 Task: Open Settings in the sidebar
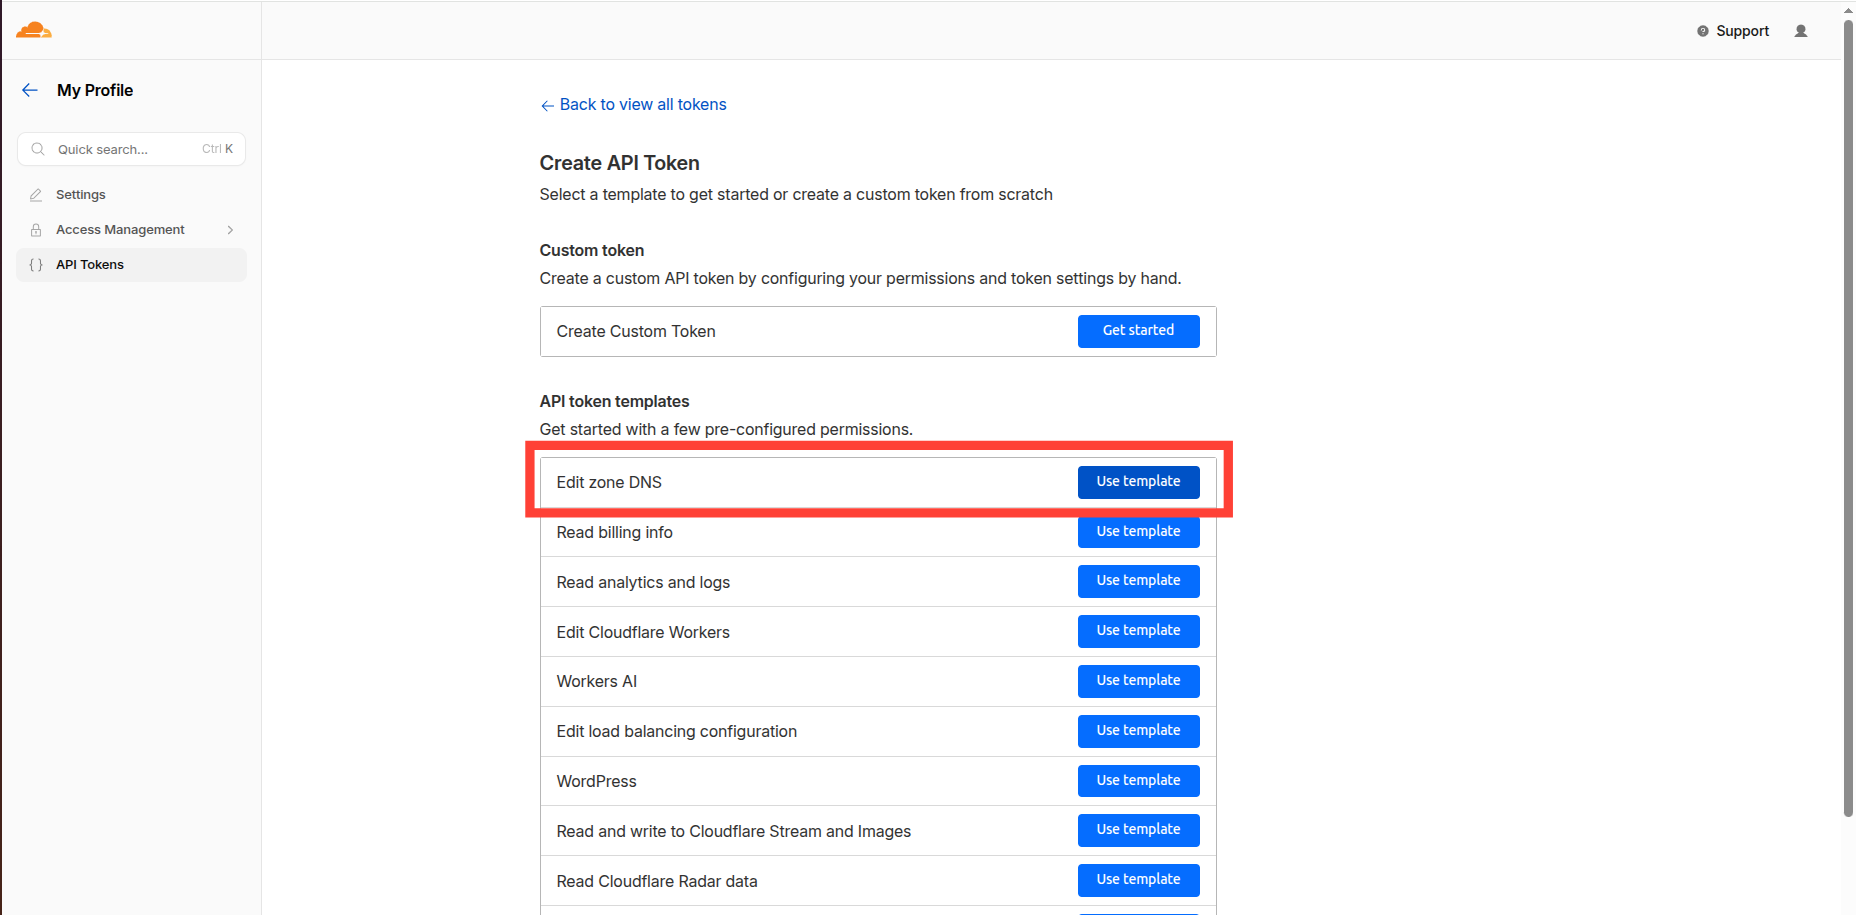click(131, 195)
